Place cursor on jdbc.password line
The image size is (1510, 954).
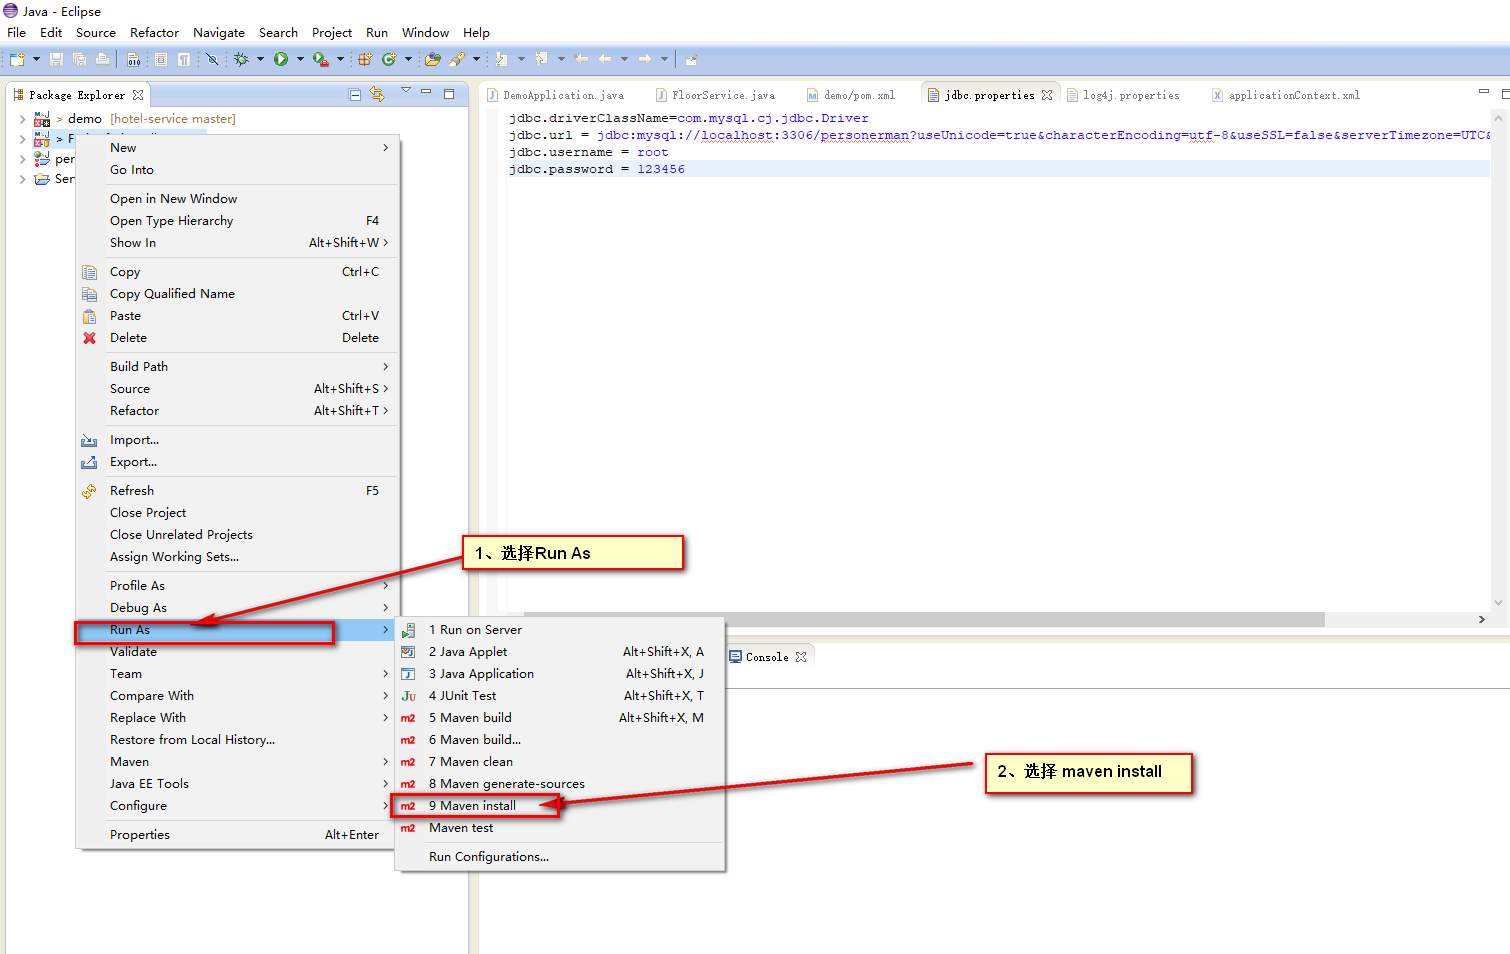999,170
